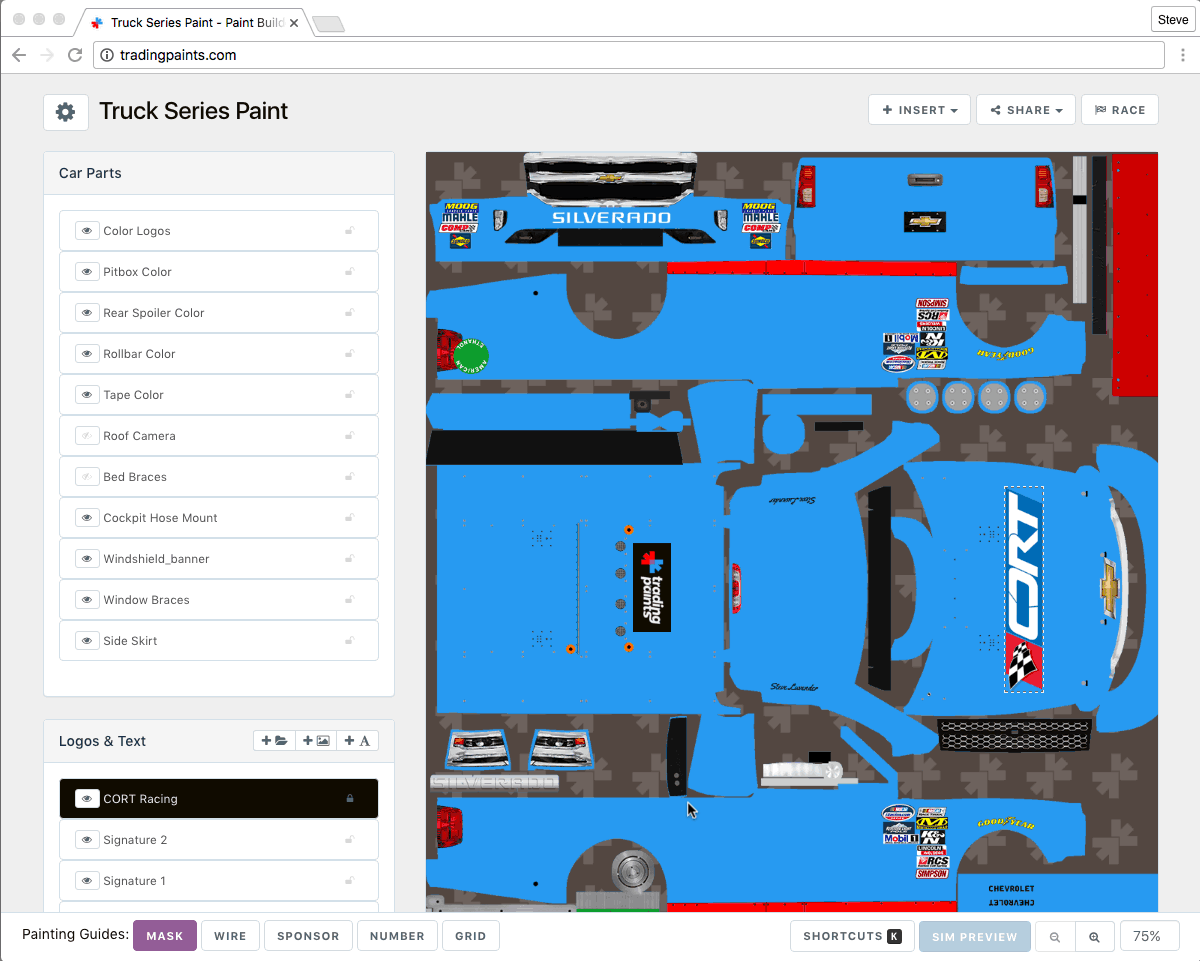
Task: Show the Bed Braces part
Action: pyautogui.click(x=87, y=477)
